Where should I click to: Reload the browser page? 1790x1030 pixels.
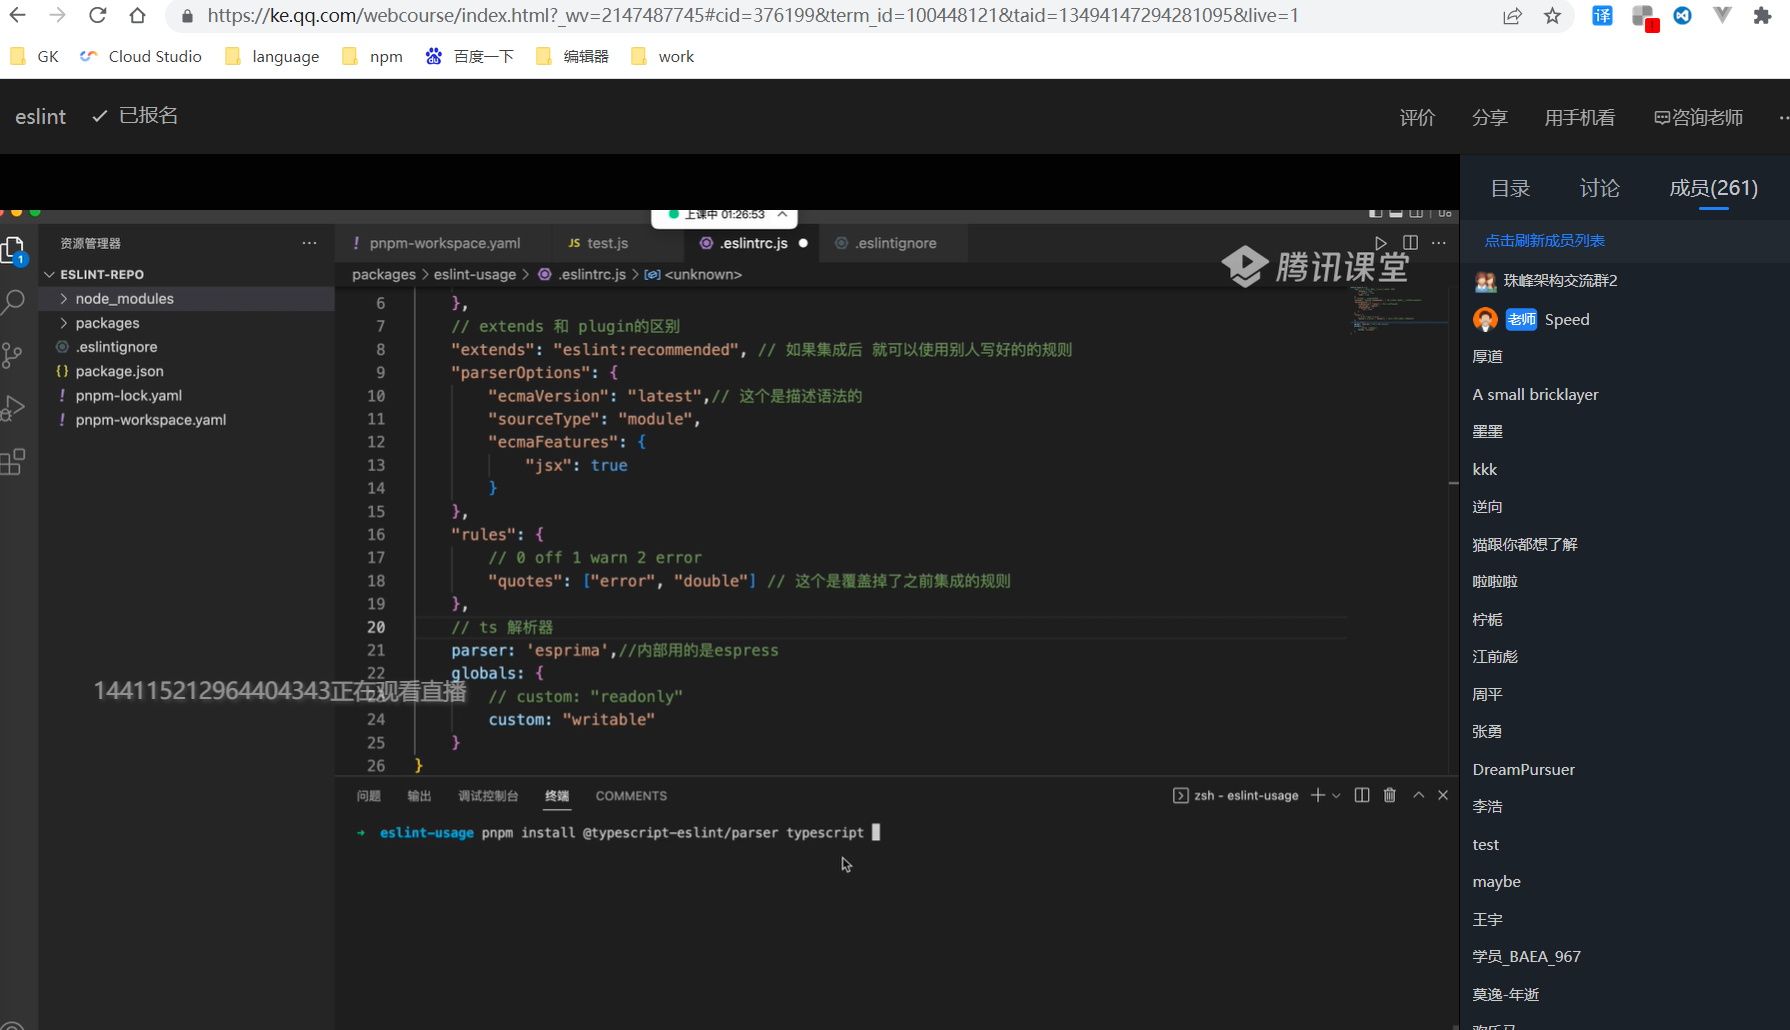click(x=97, y=16)
